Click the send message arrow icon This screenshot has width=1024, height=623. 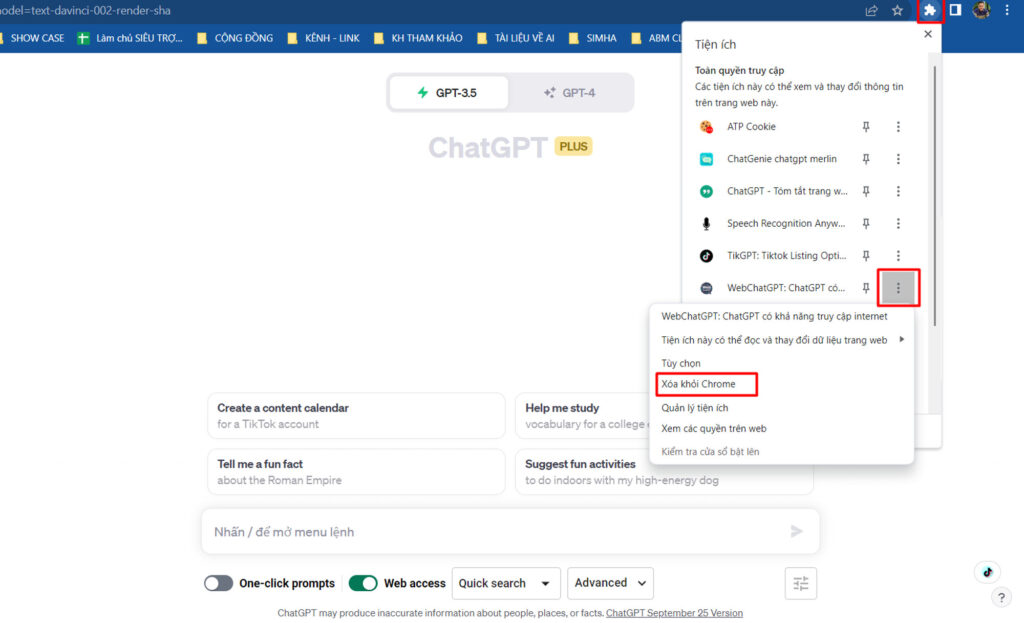796,531
